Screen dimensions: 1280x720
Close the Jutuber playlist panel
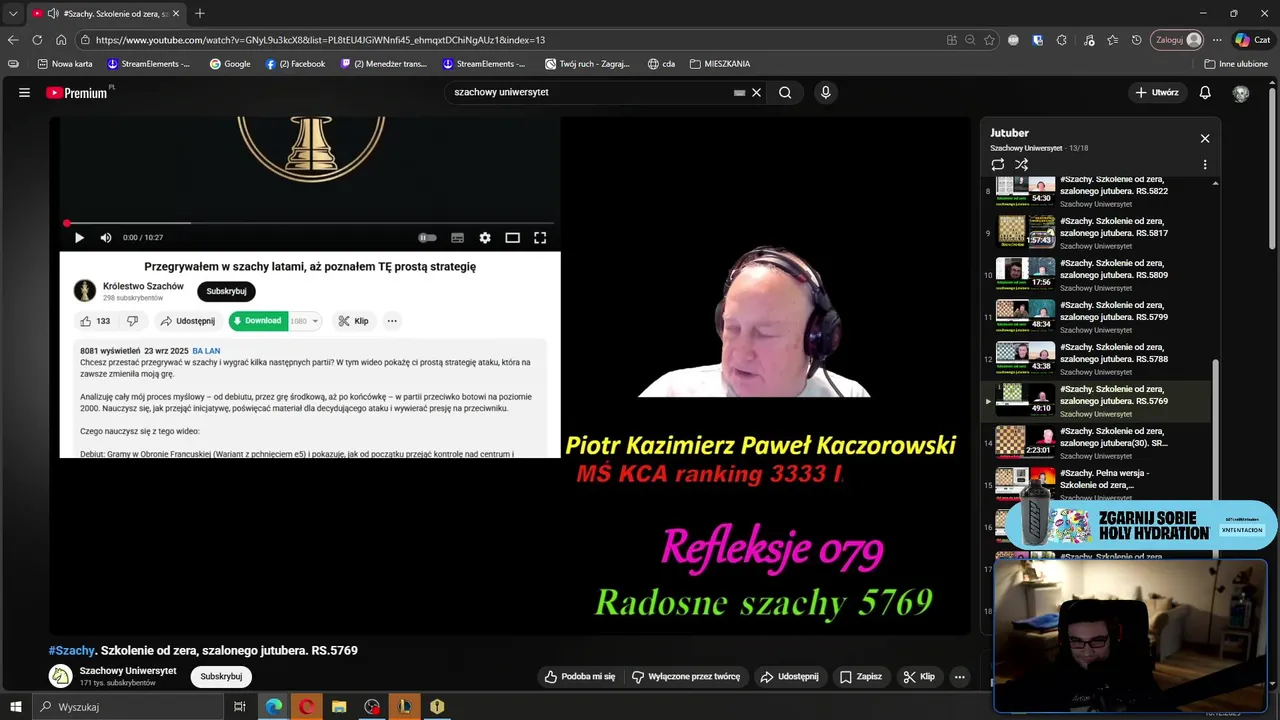1205,138
